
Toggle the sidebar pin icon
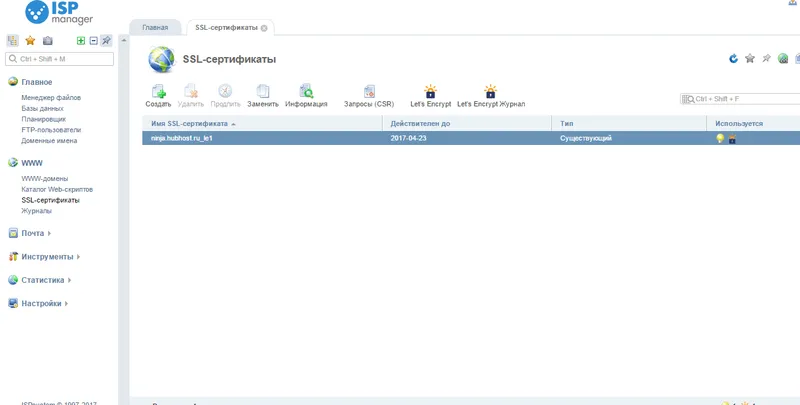[106, 41]
